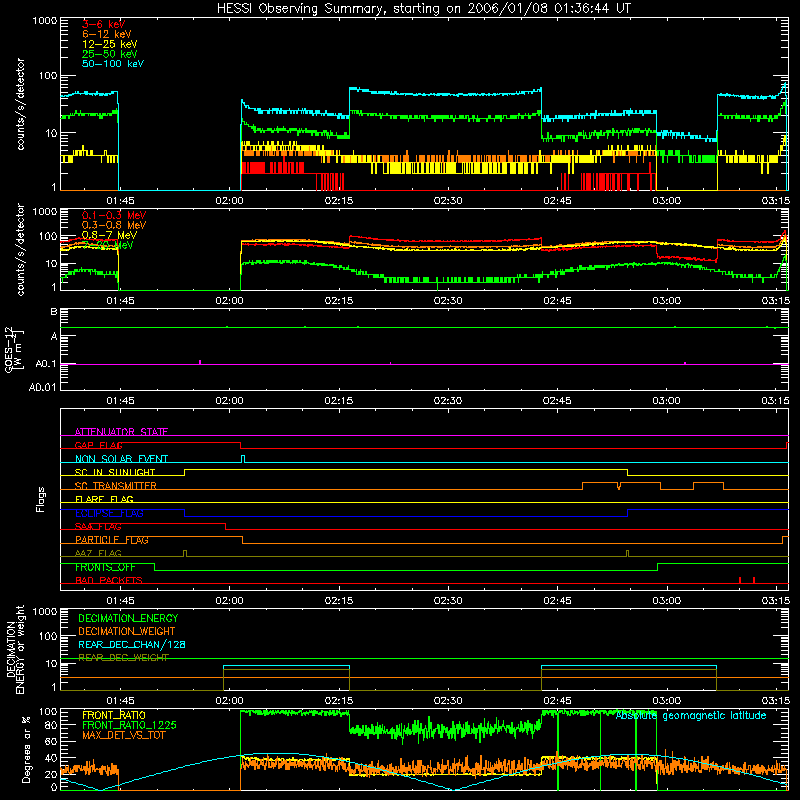Click '01:45' time label under decimation panel
The width and height of the screenshot is (800, 800).
[120, 701]
